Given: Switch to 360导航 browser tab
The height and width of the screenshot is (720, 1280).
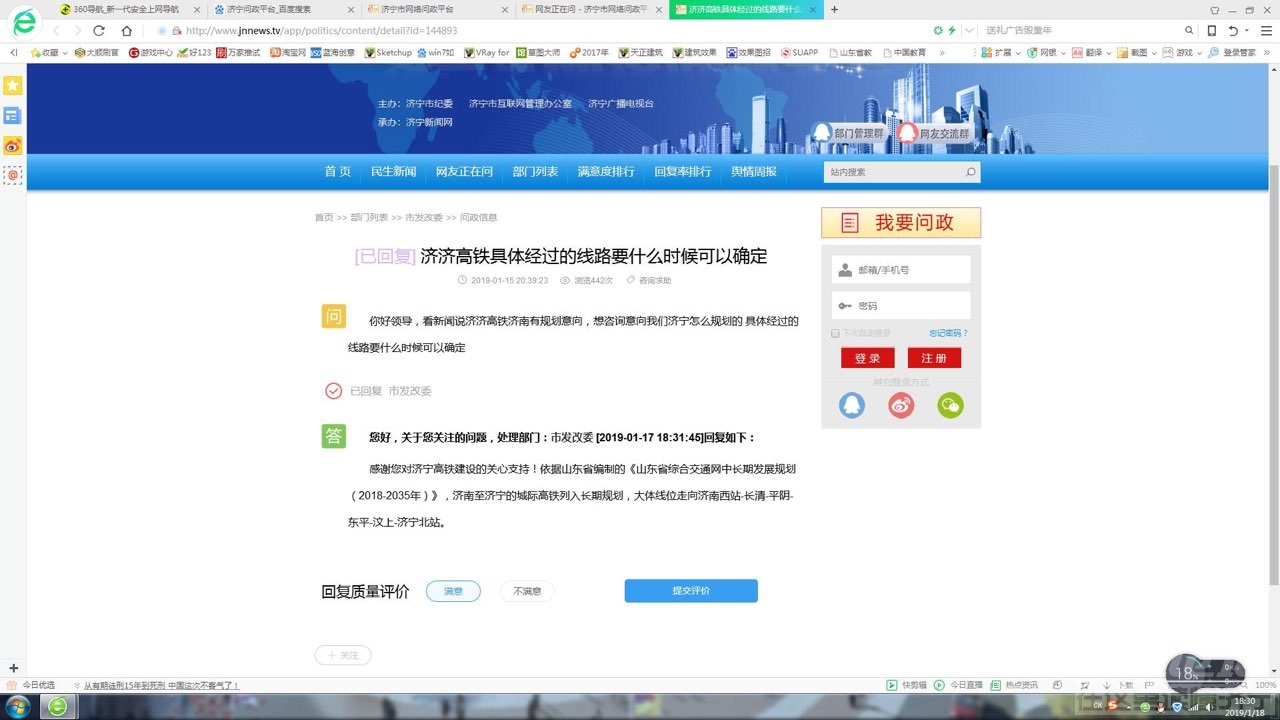Looking at the screenshot, I should click(x=128, y=9).
